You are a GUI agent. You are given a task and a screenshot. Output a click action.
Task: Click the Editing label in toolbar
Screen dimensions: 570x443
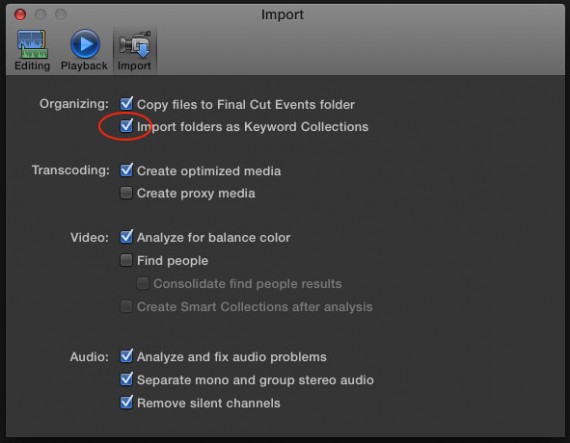(x=32, y=66)
